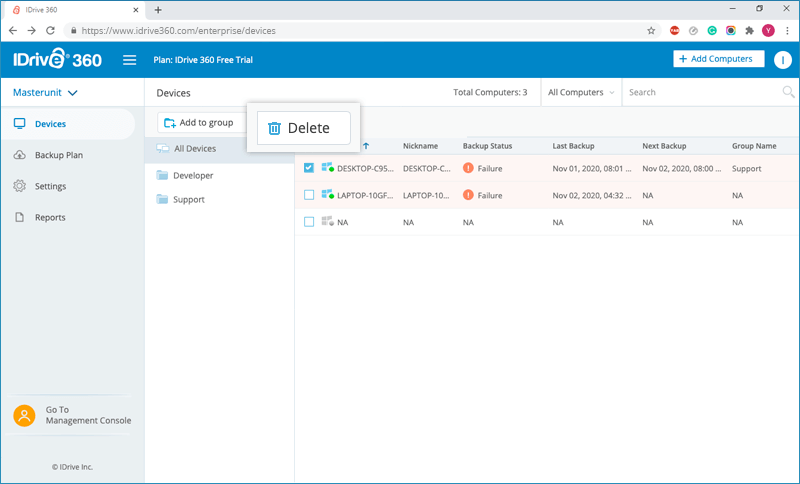Open the browser extensions puzzle icon
Image resolution: width=800 pixels, height=484 pixels.
coord(749,31)
